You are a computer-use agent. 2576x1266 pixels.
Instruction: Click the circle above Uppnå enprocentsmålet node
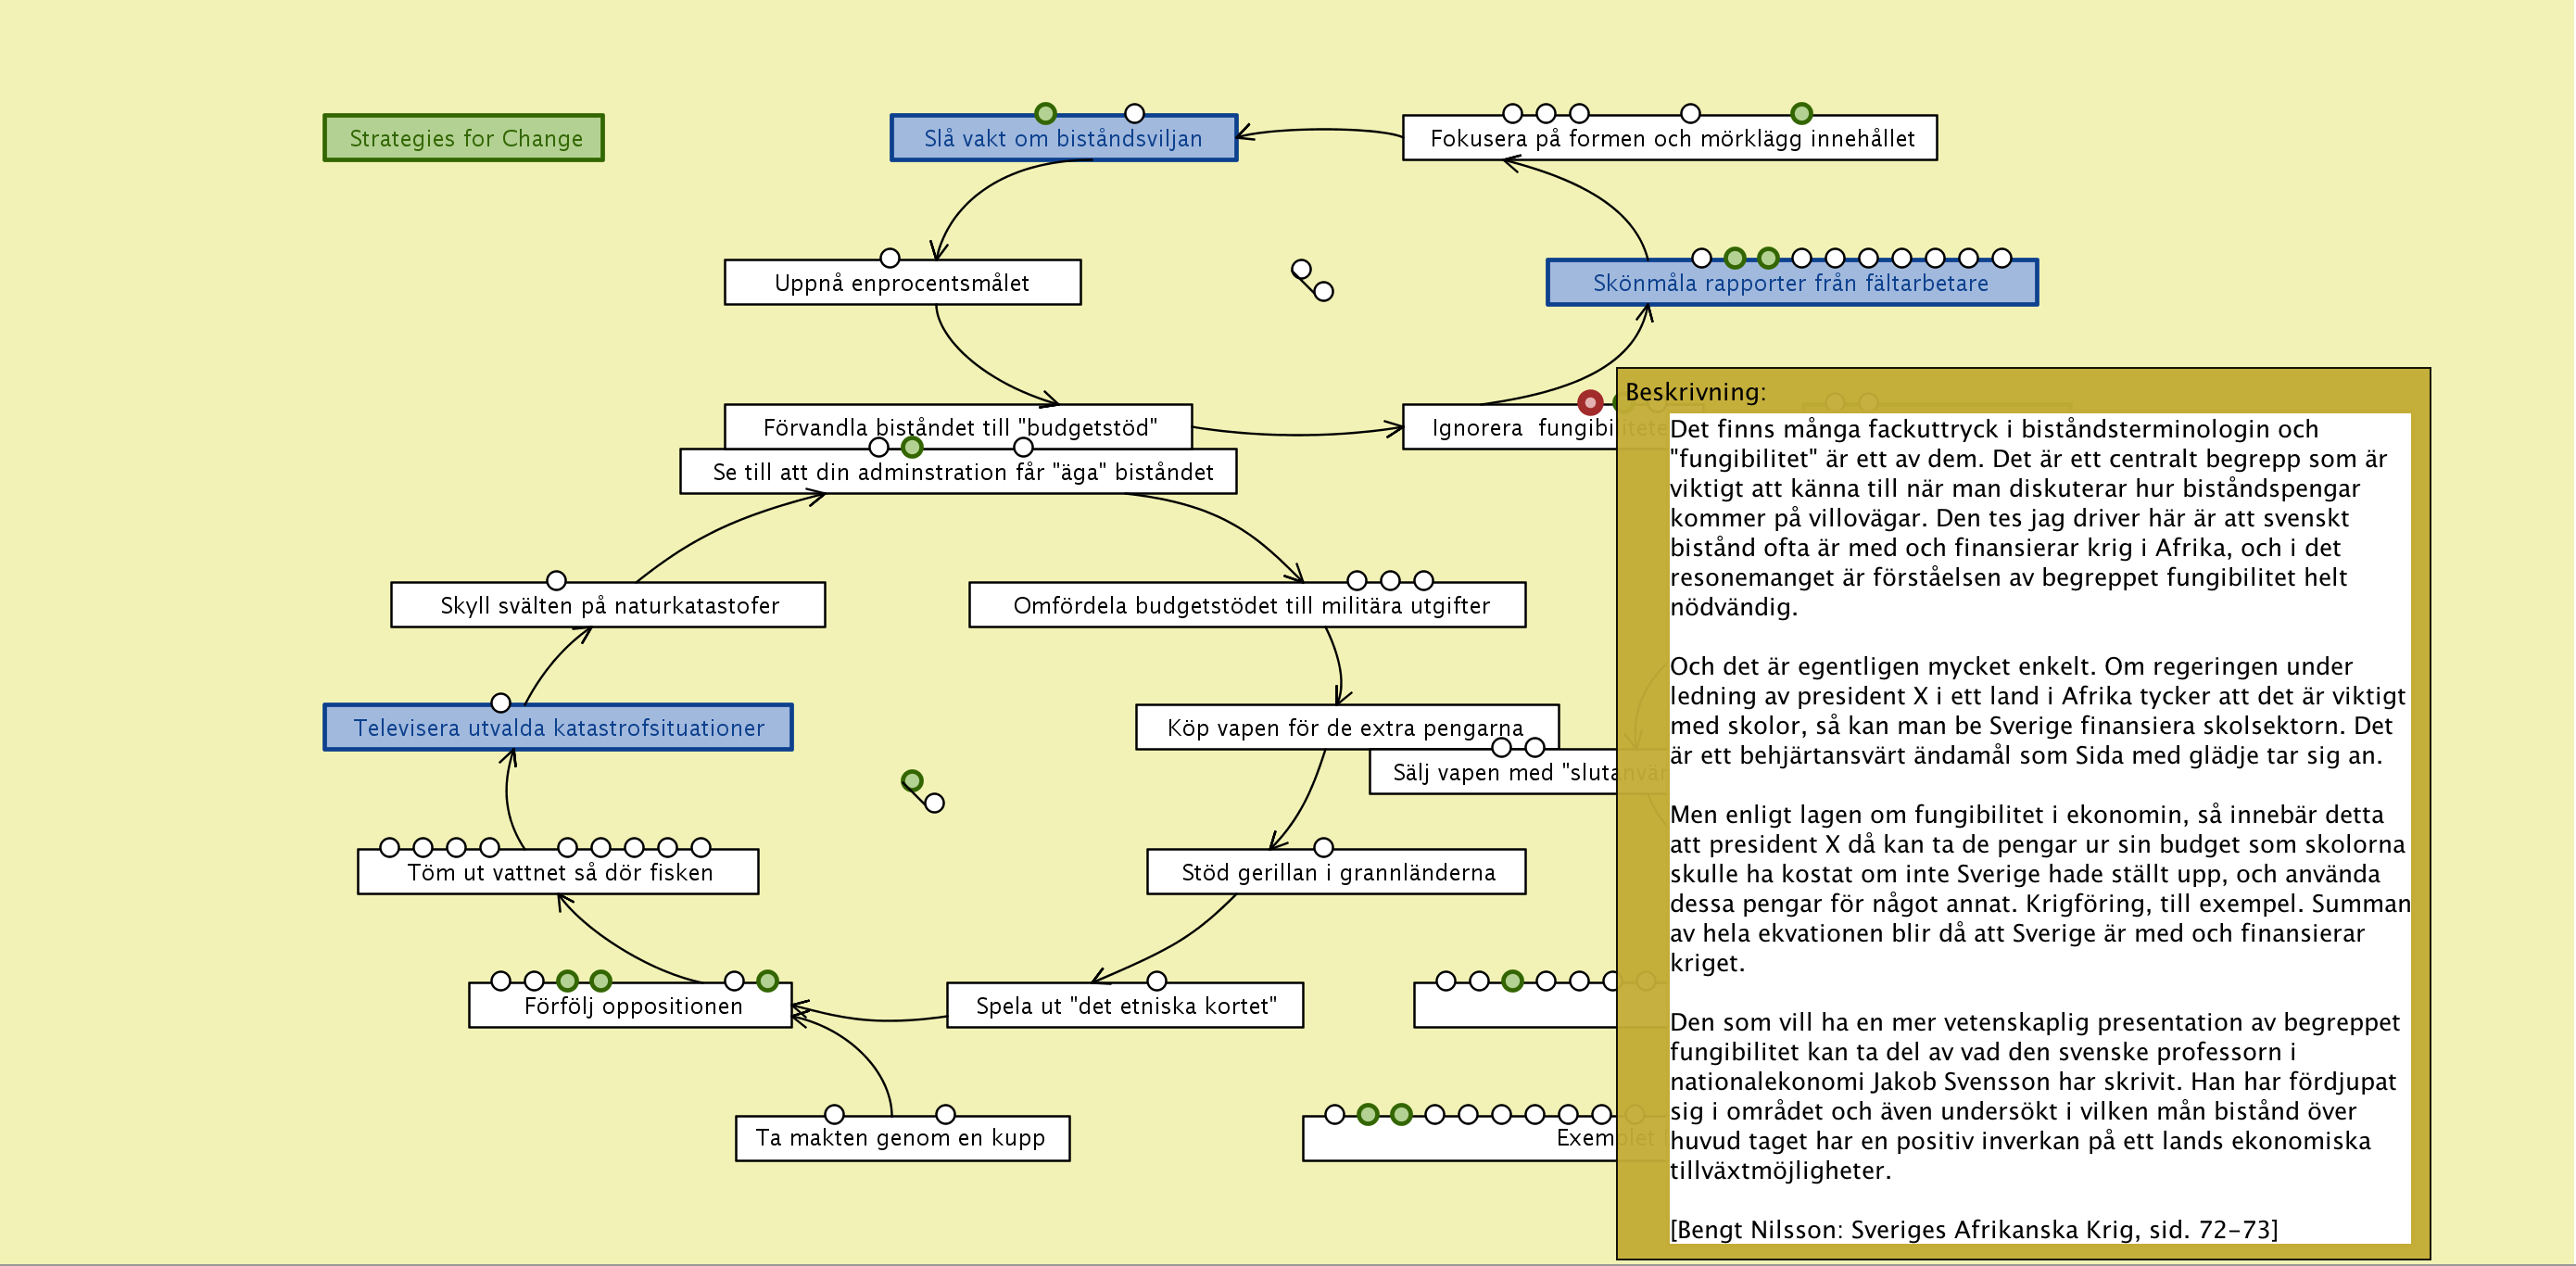pyautogui.click(x=889, y=258)
